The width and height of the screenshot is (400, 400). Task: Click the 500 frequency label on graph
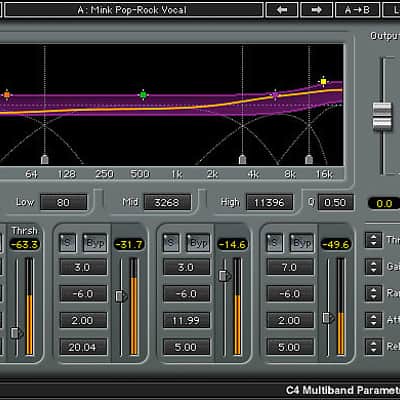[140, 174]
